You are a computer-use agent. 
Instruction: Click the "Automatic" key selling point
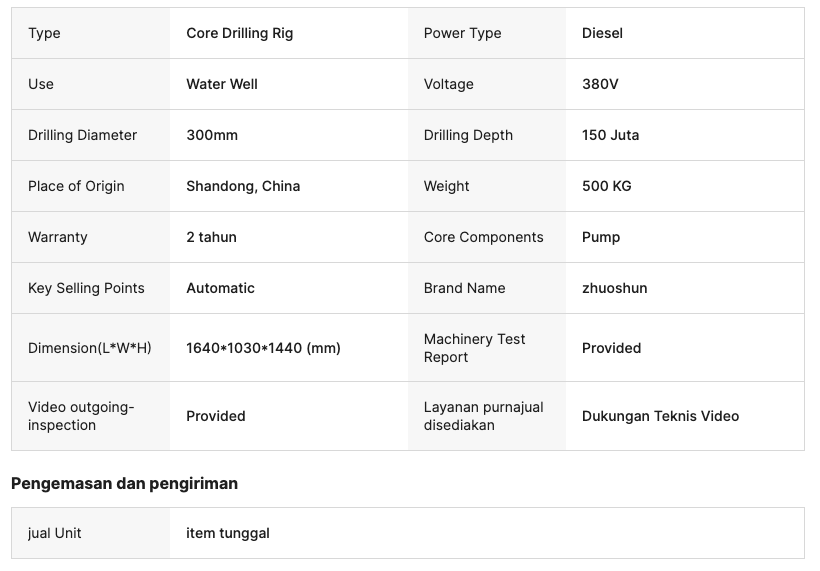pyautogui.click(x=220, y=288)
